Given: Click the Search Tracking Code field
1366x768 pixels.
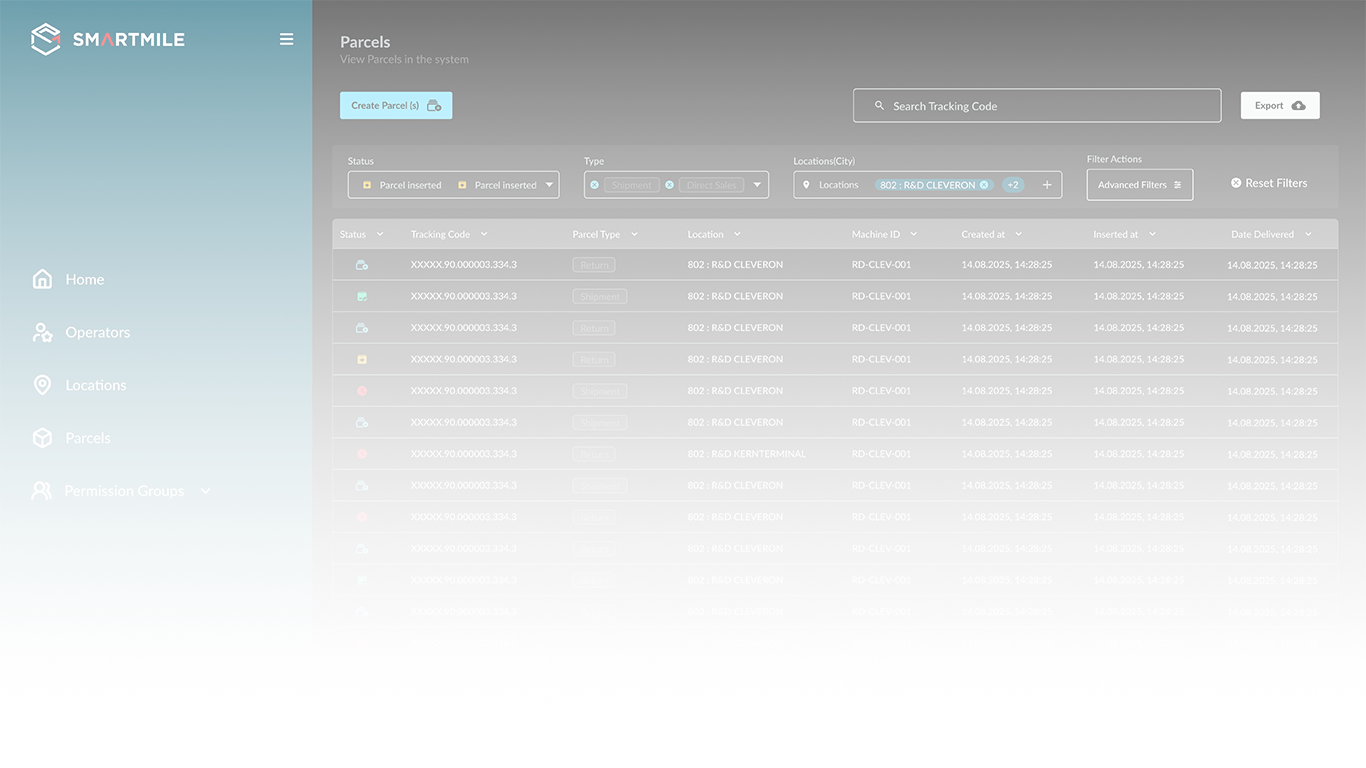Looking at the screenshot, I should [1037, 106].
